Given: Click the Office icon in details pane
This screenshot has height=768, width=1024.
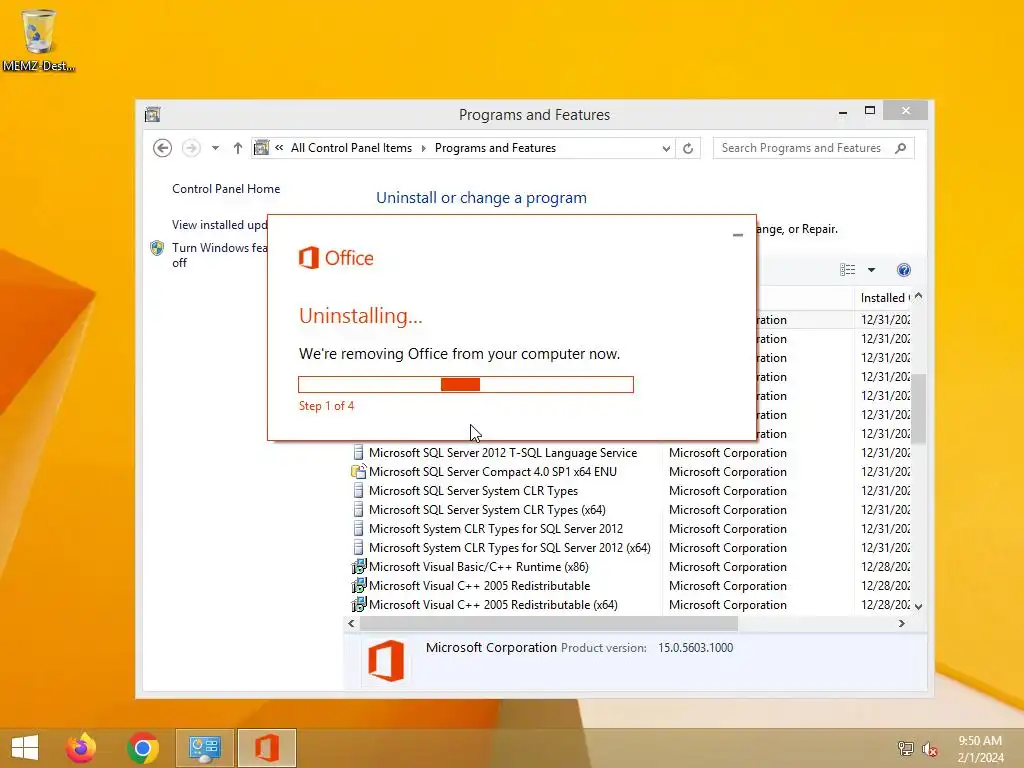Looking at the screenshot, I should tap(385, 661).
